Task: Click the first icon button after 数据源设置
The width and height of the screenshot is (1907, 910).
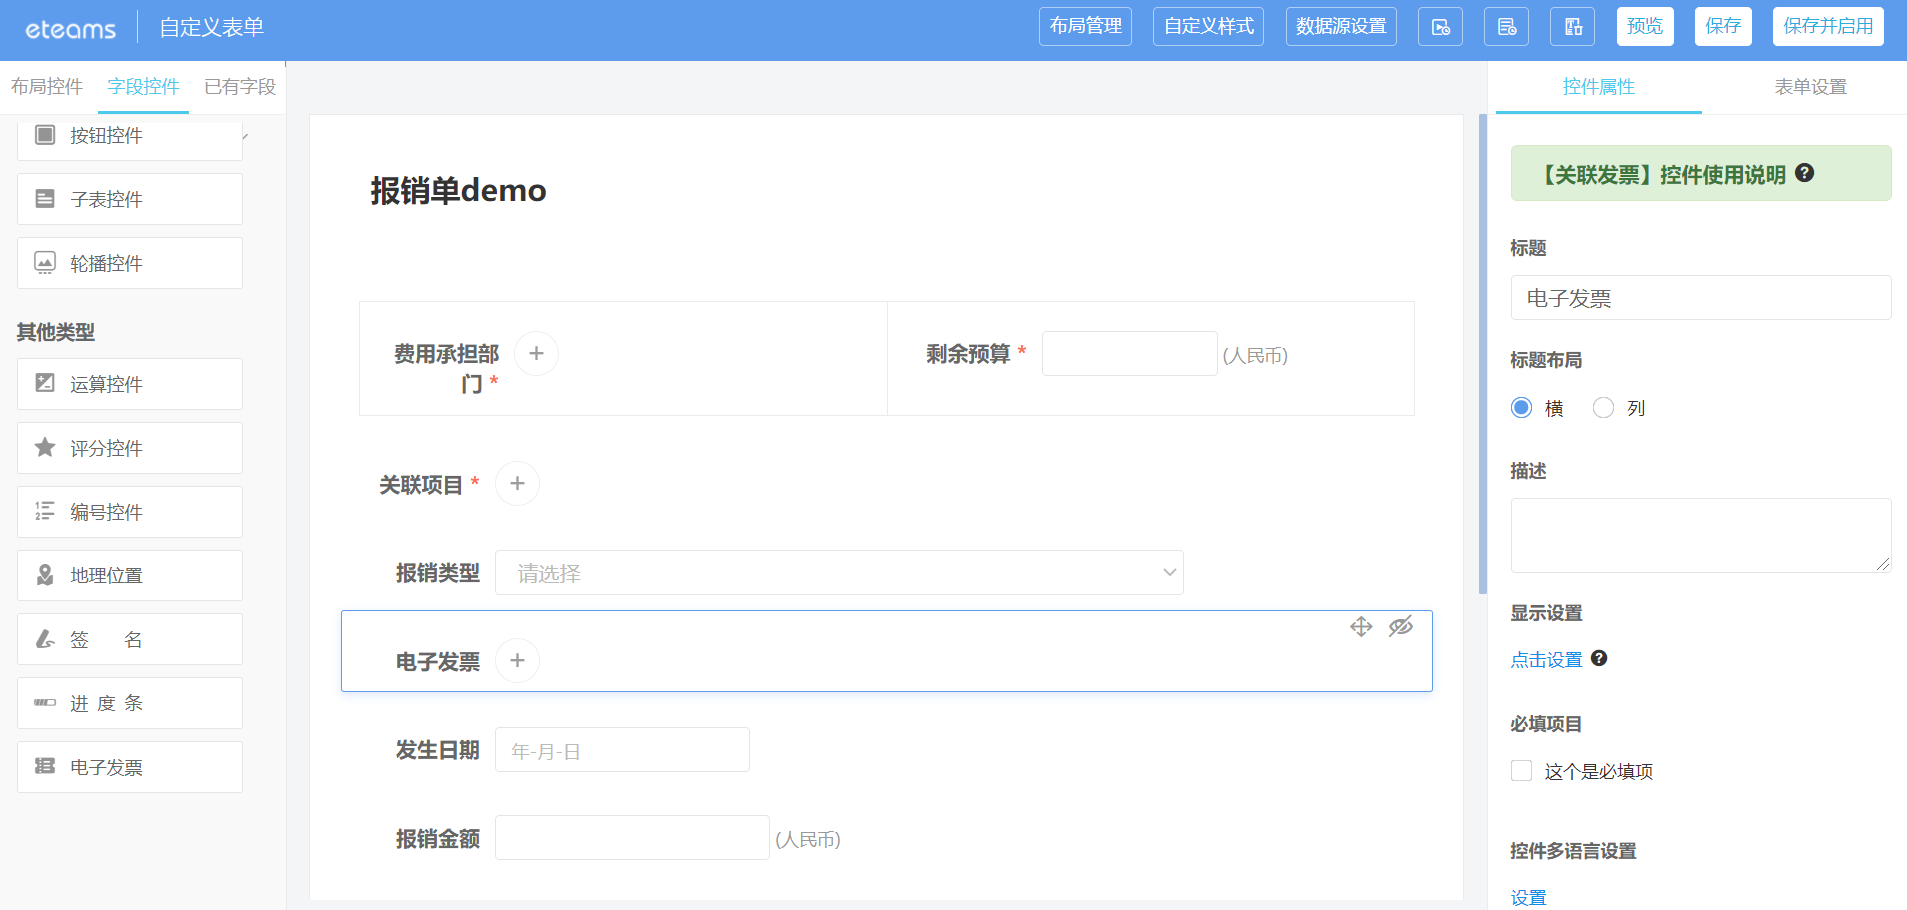Action: 1440,27
